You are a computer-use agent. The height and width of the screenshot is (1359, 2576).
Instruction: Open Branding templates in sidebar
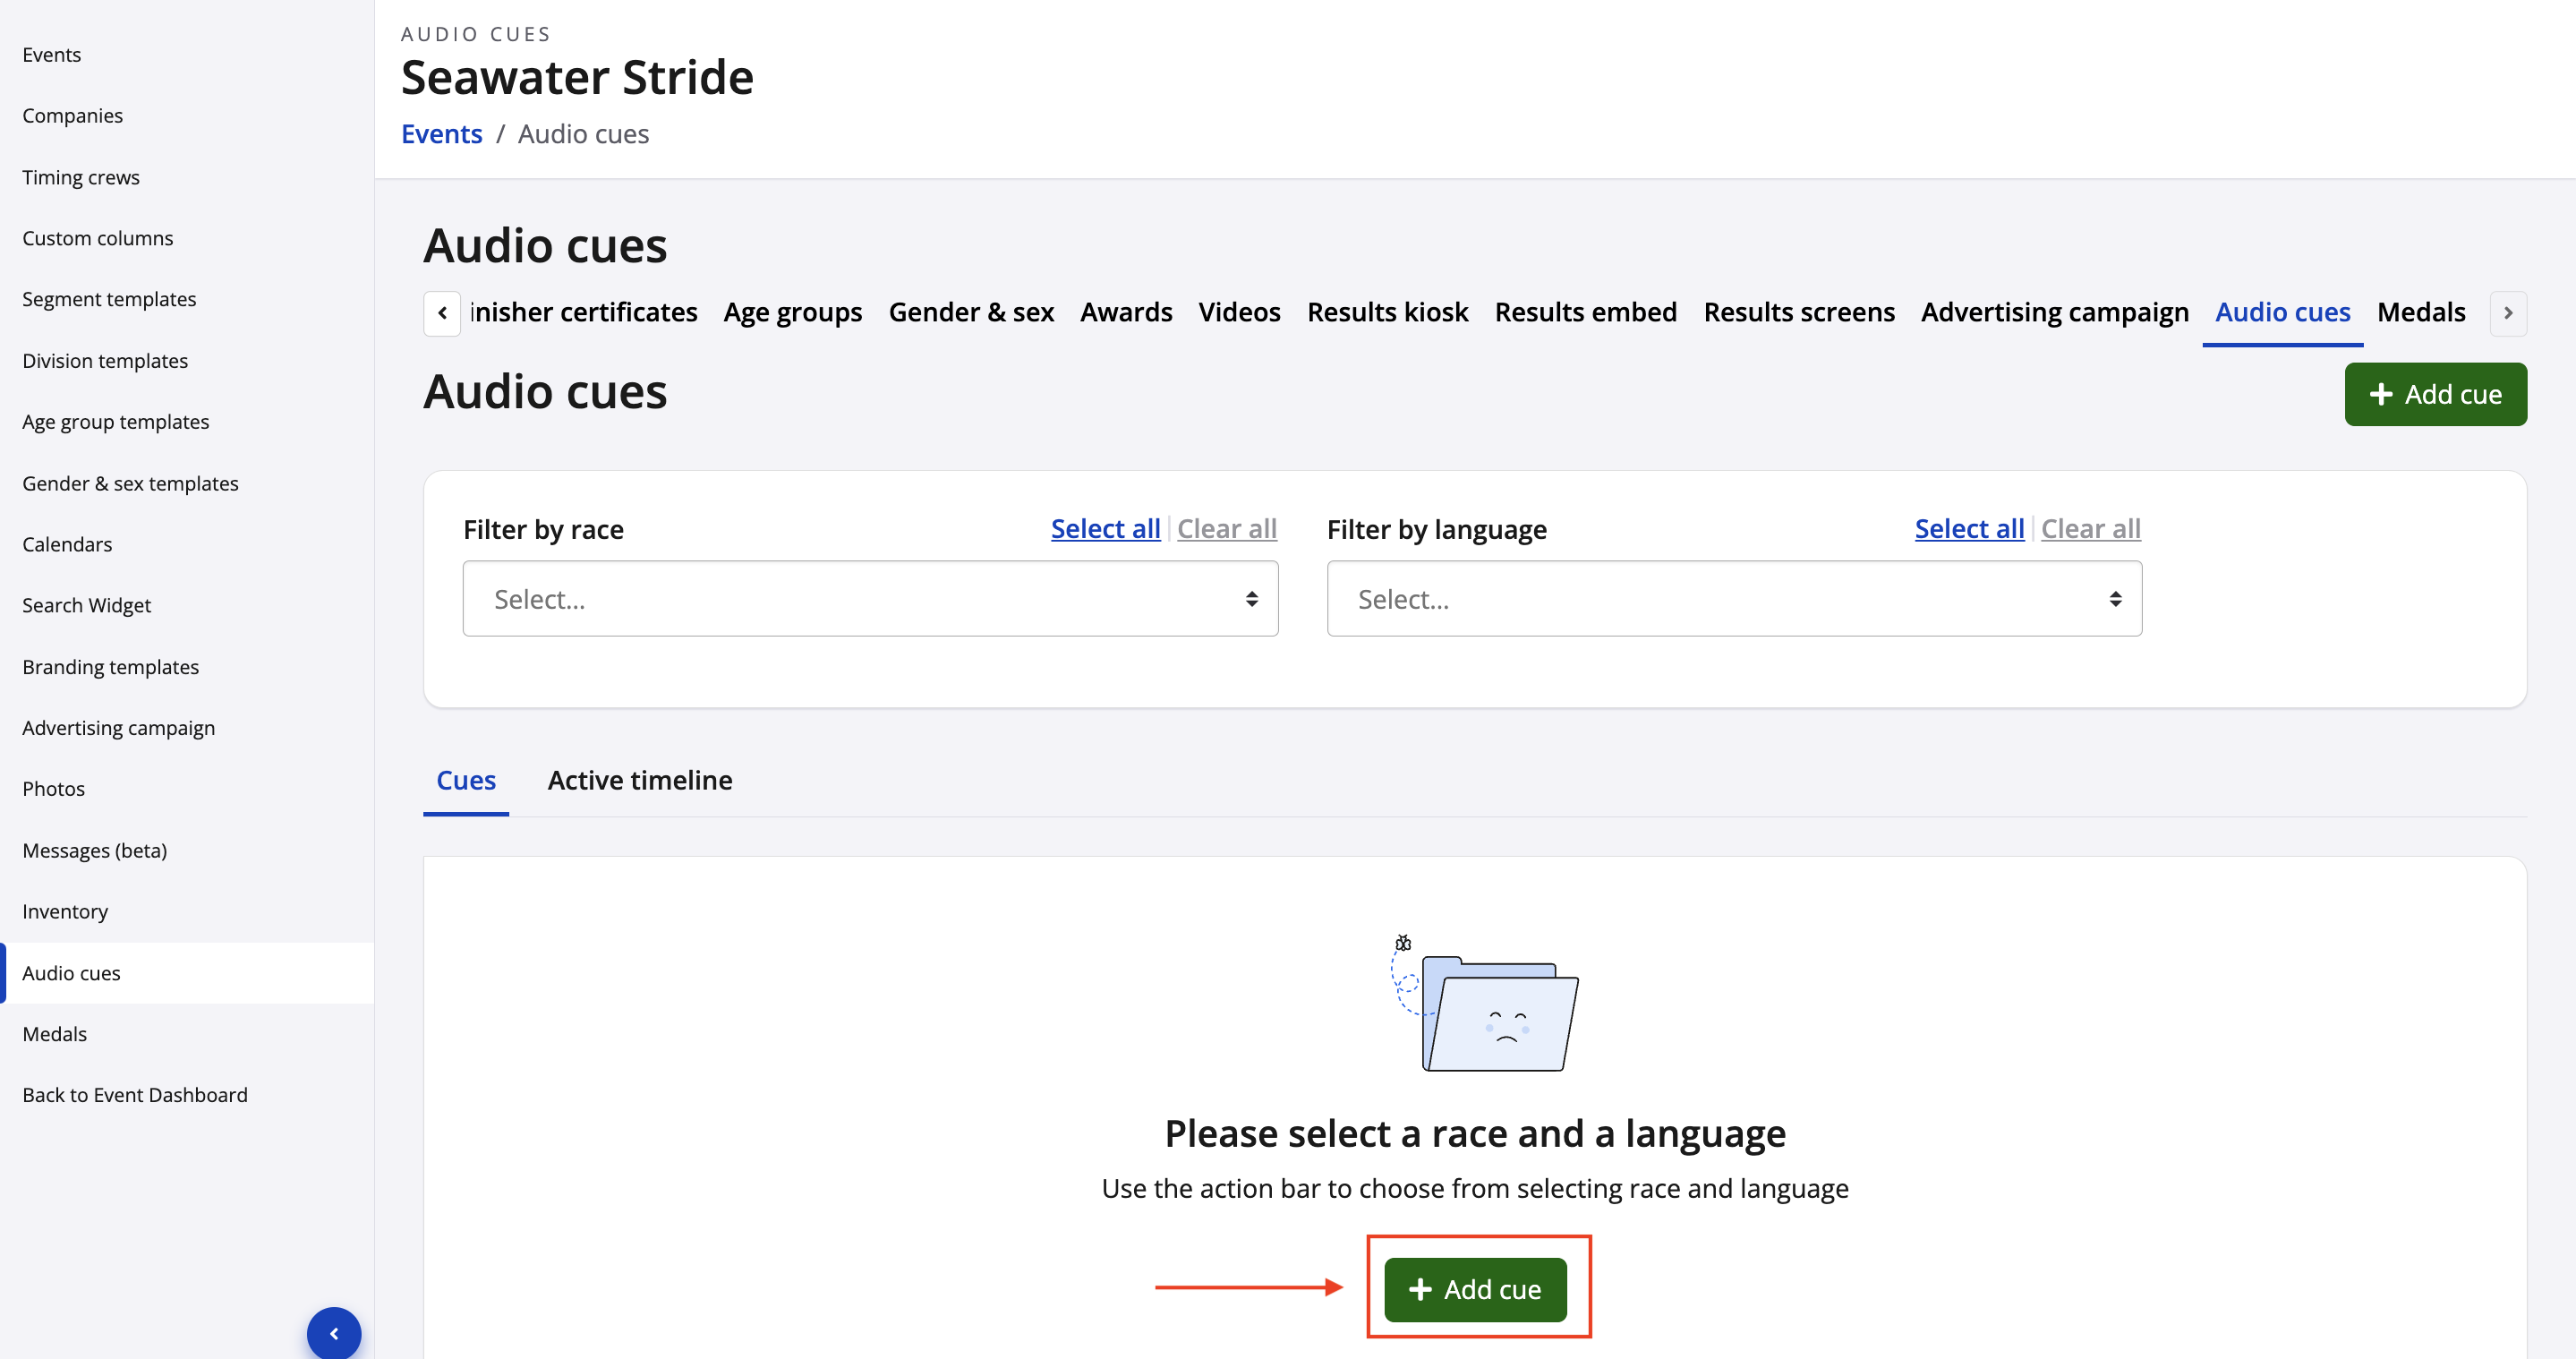tap(110, 666)
